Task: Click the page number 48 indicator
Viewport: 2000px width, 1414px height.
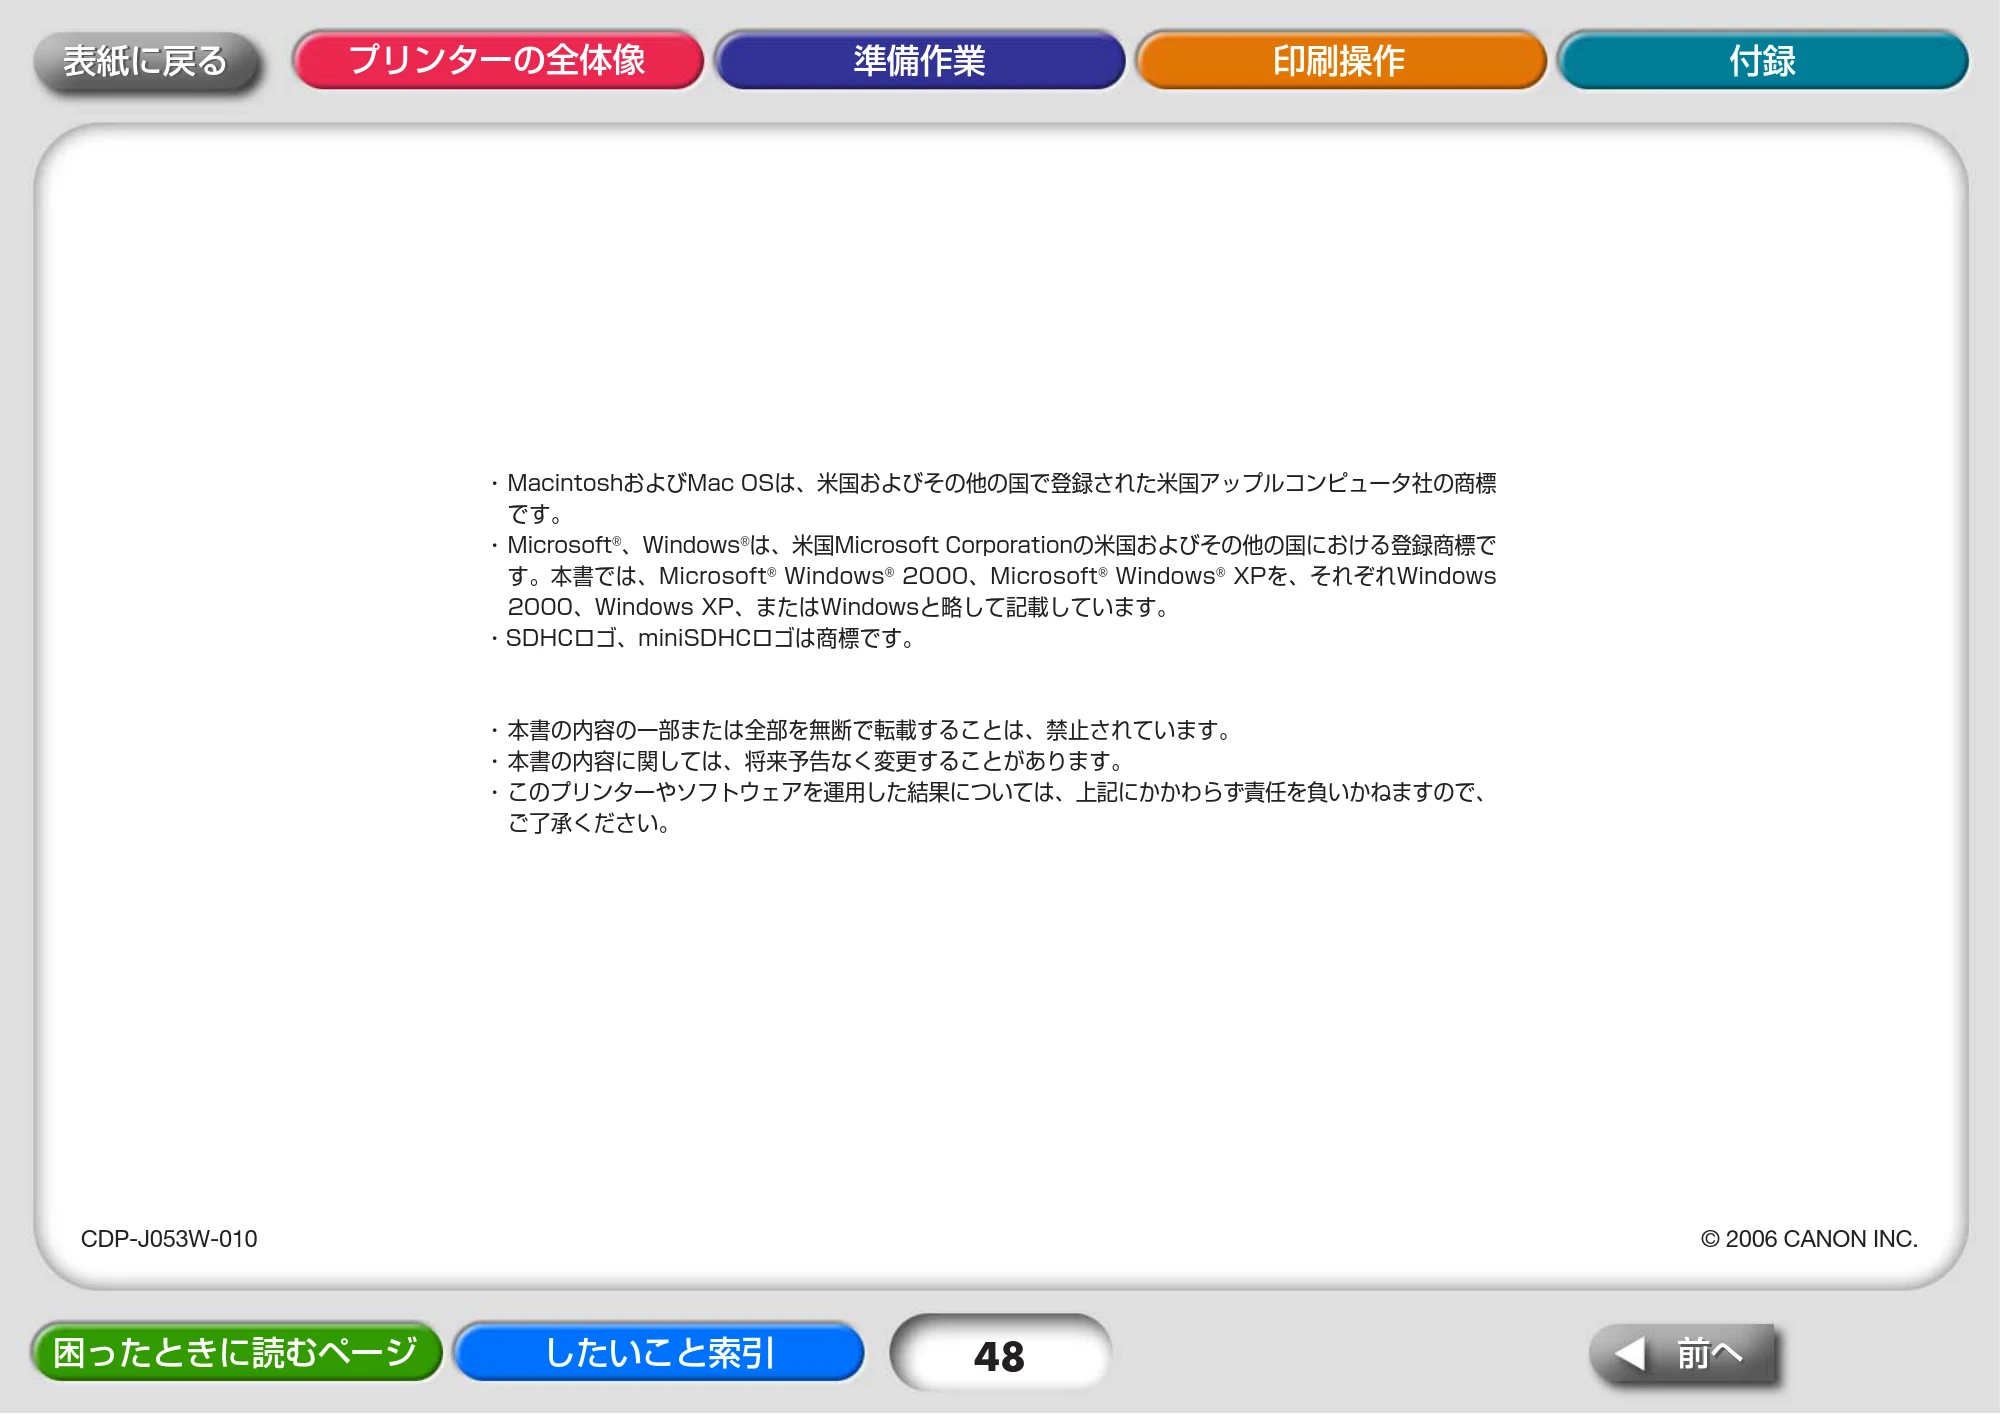Action: click(1000, 1355)
